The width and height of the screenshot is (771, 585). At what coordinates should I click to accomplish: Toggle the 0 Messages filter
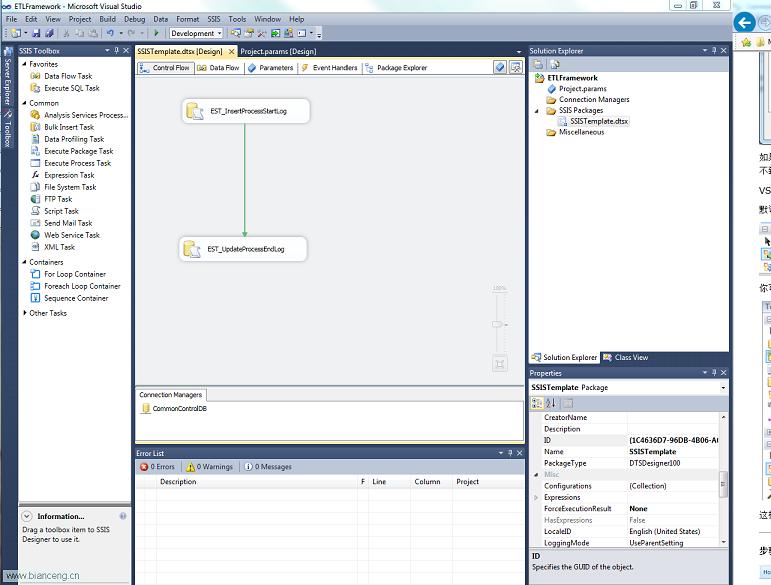268,467
